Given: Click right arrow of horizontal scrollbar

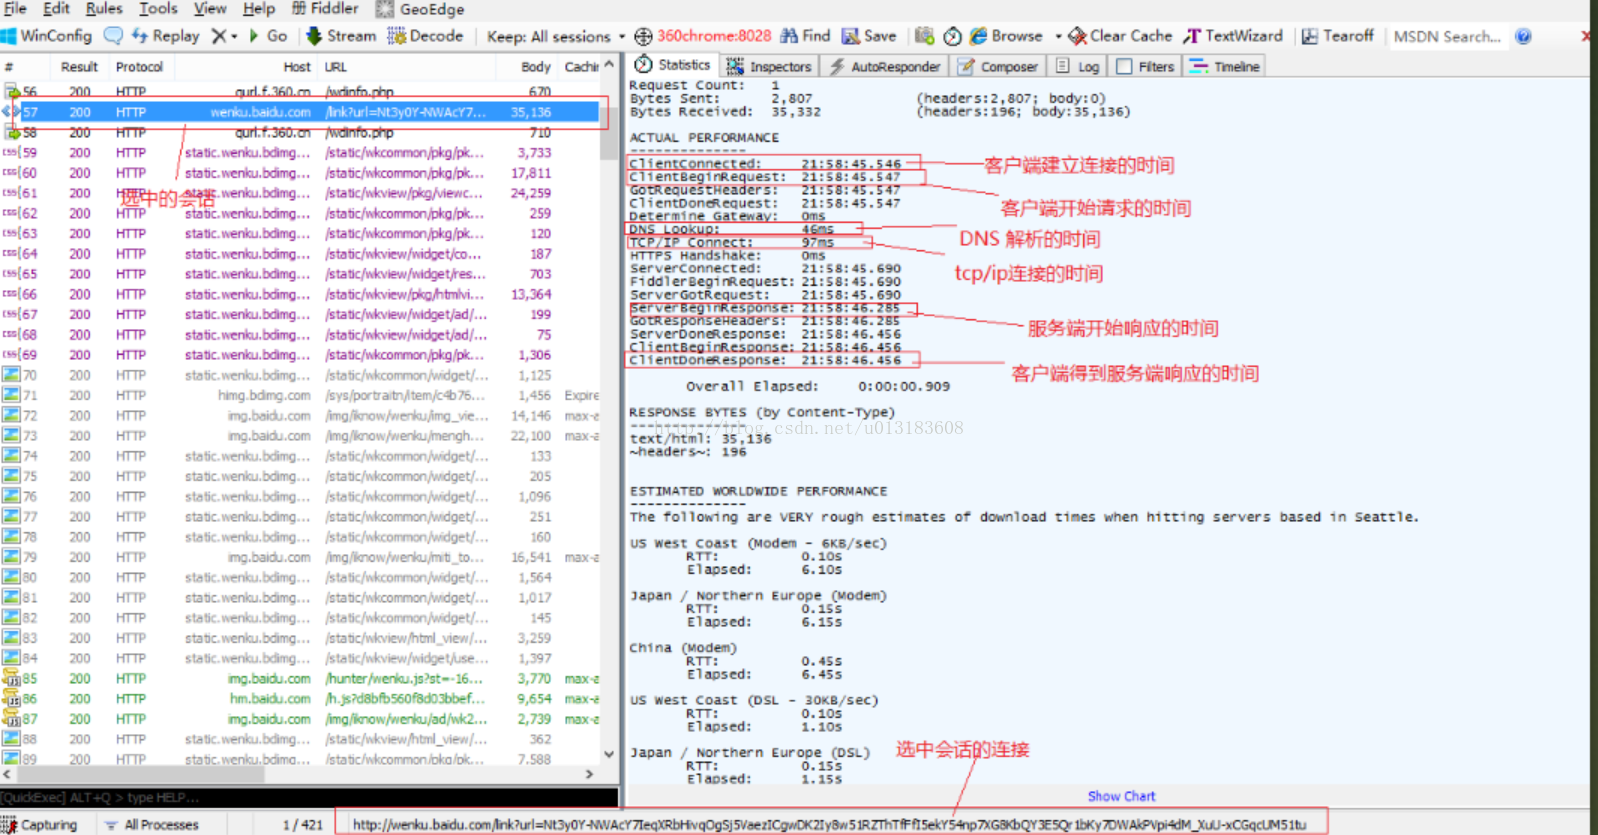Looking at the screenshot, I should (589, 774).
